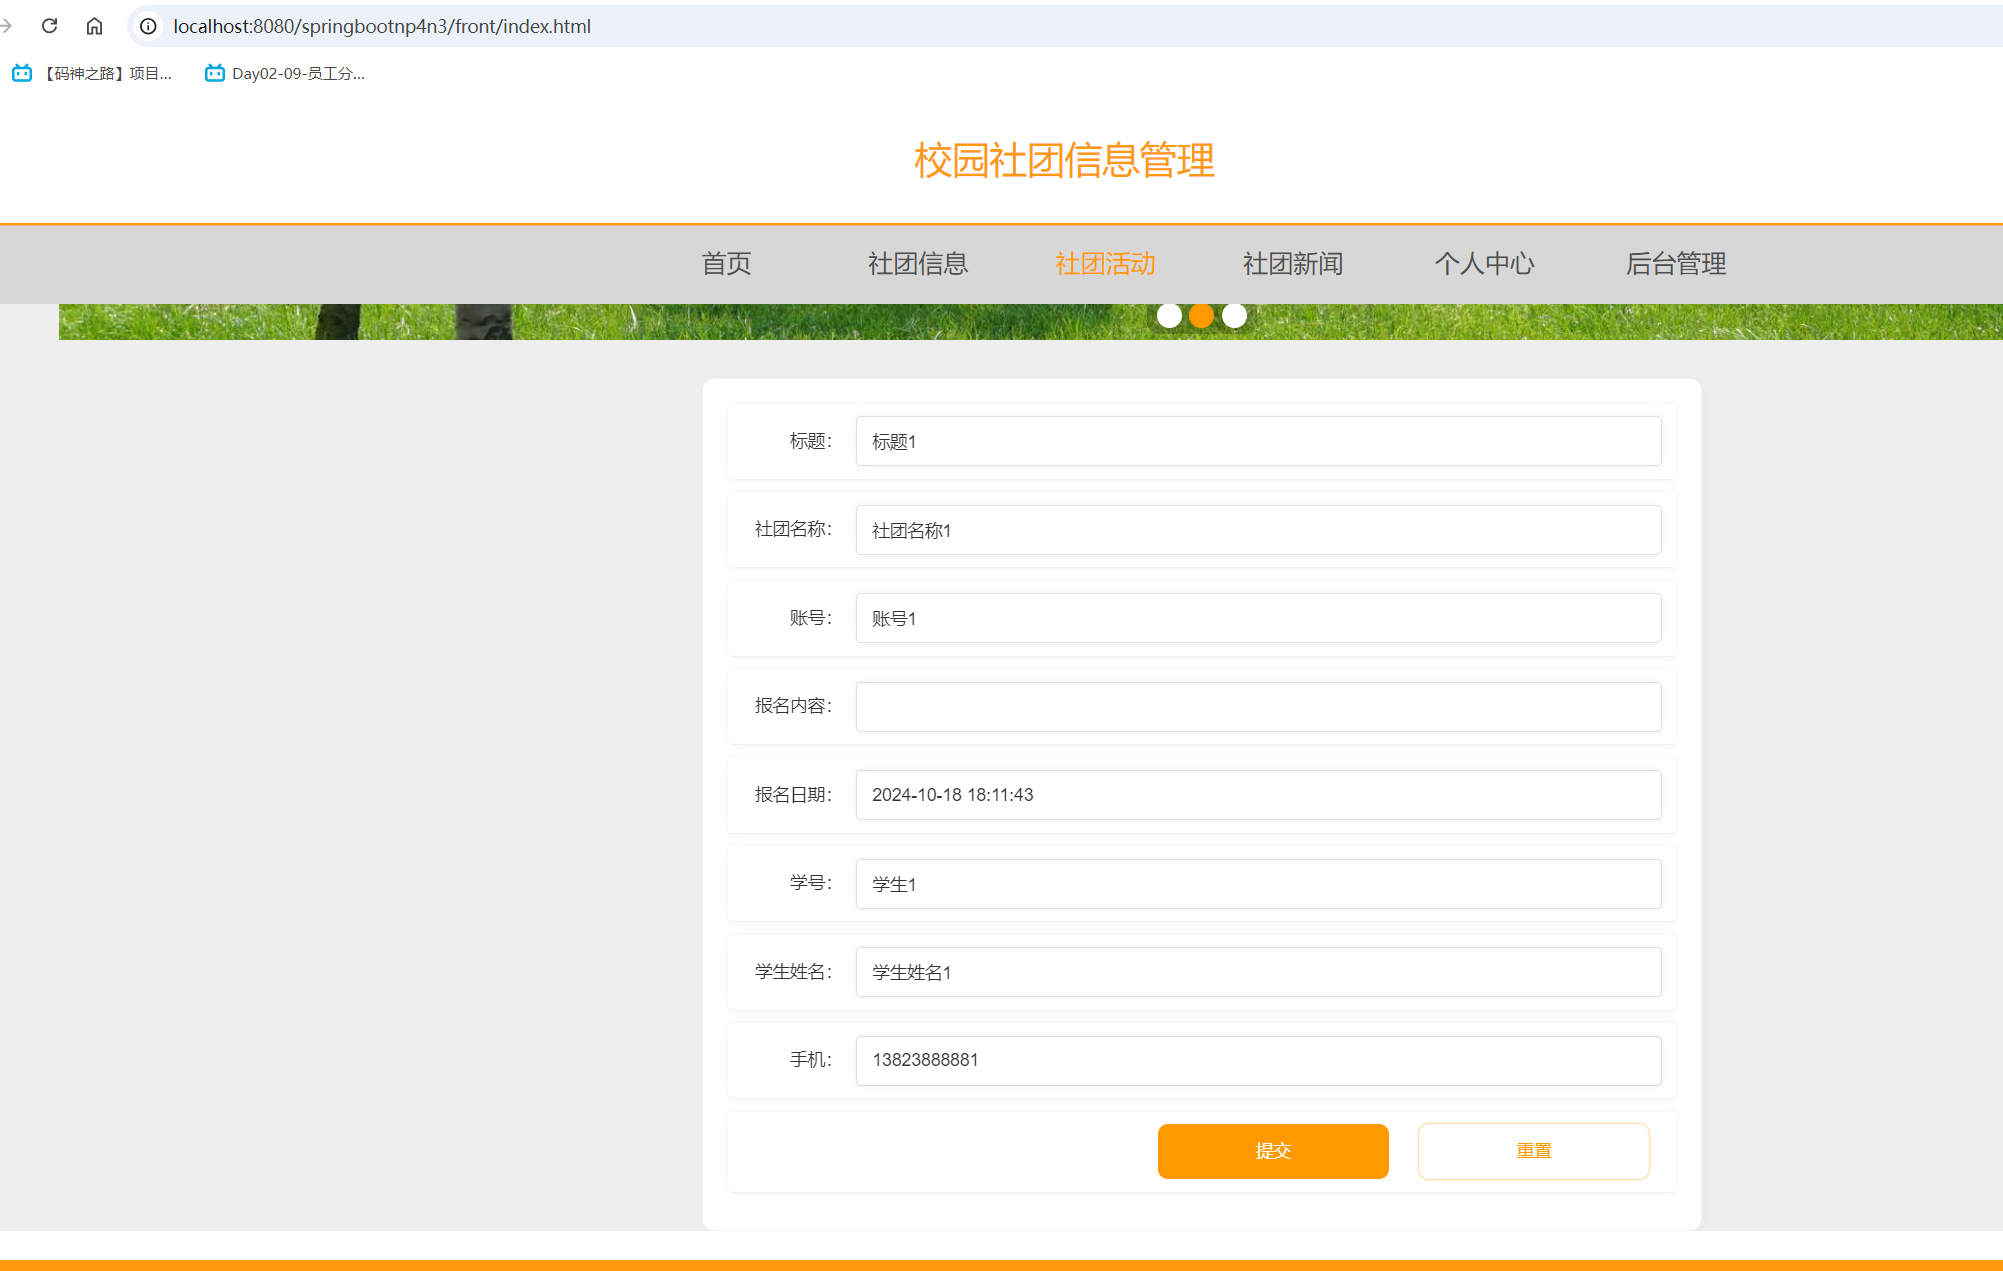Switch to the 首页 tab
Viewport: 2003px width, 1271px height.
pos(726,264)
